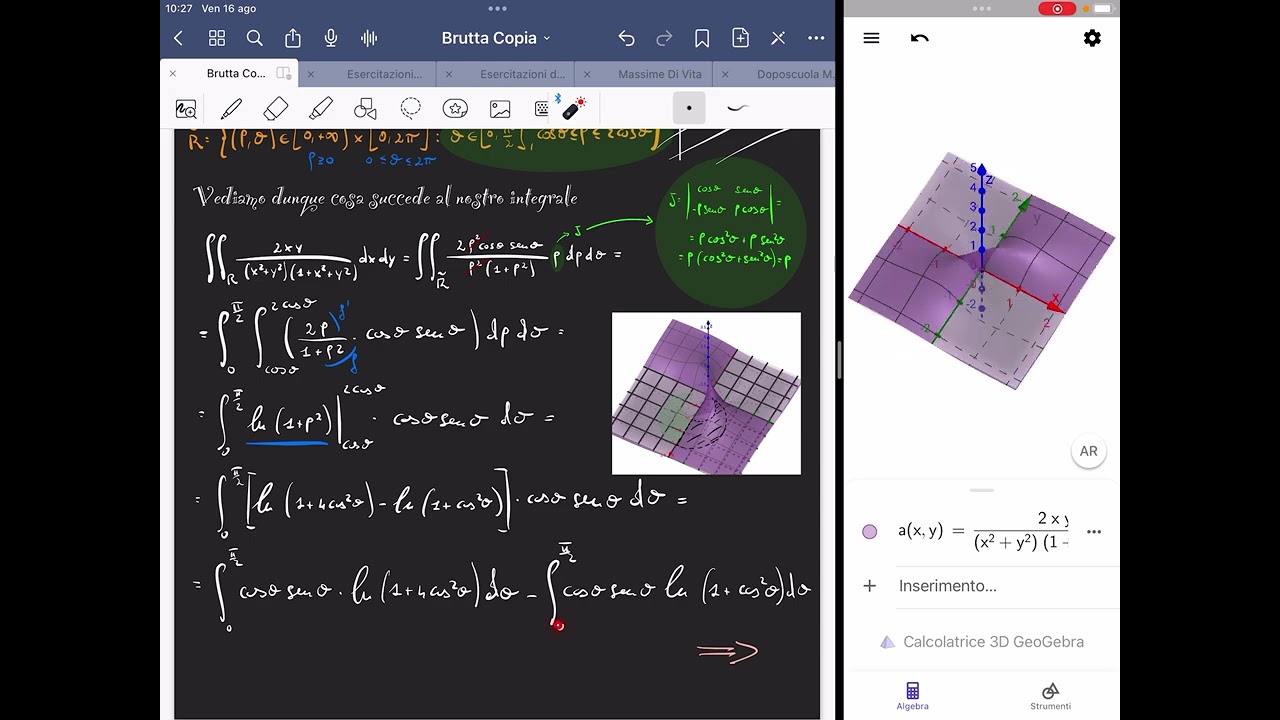Viewport: 1280px width, 720px height.
Task: Tap Calcolatrice 3D GeoGebra label
Action: click(993, 642)
